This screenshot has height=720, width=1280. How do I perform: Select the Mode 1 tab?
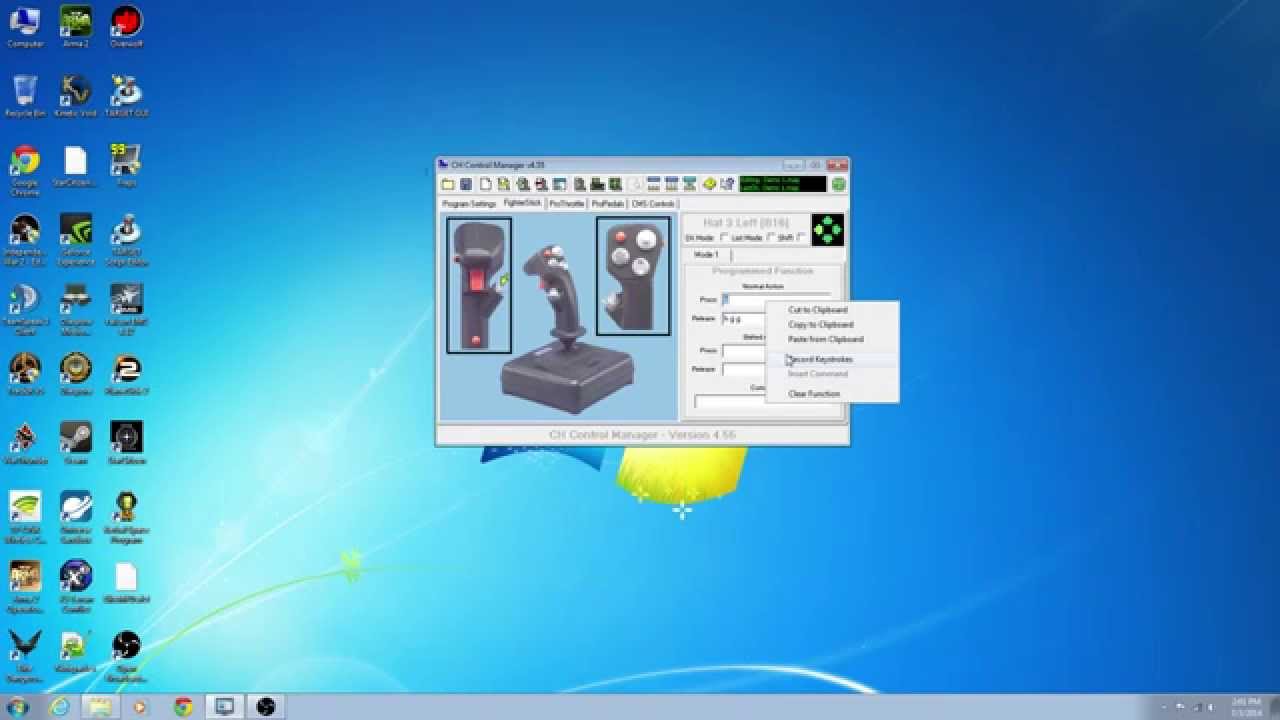(x=706, y=255)
